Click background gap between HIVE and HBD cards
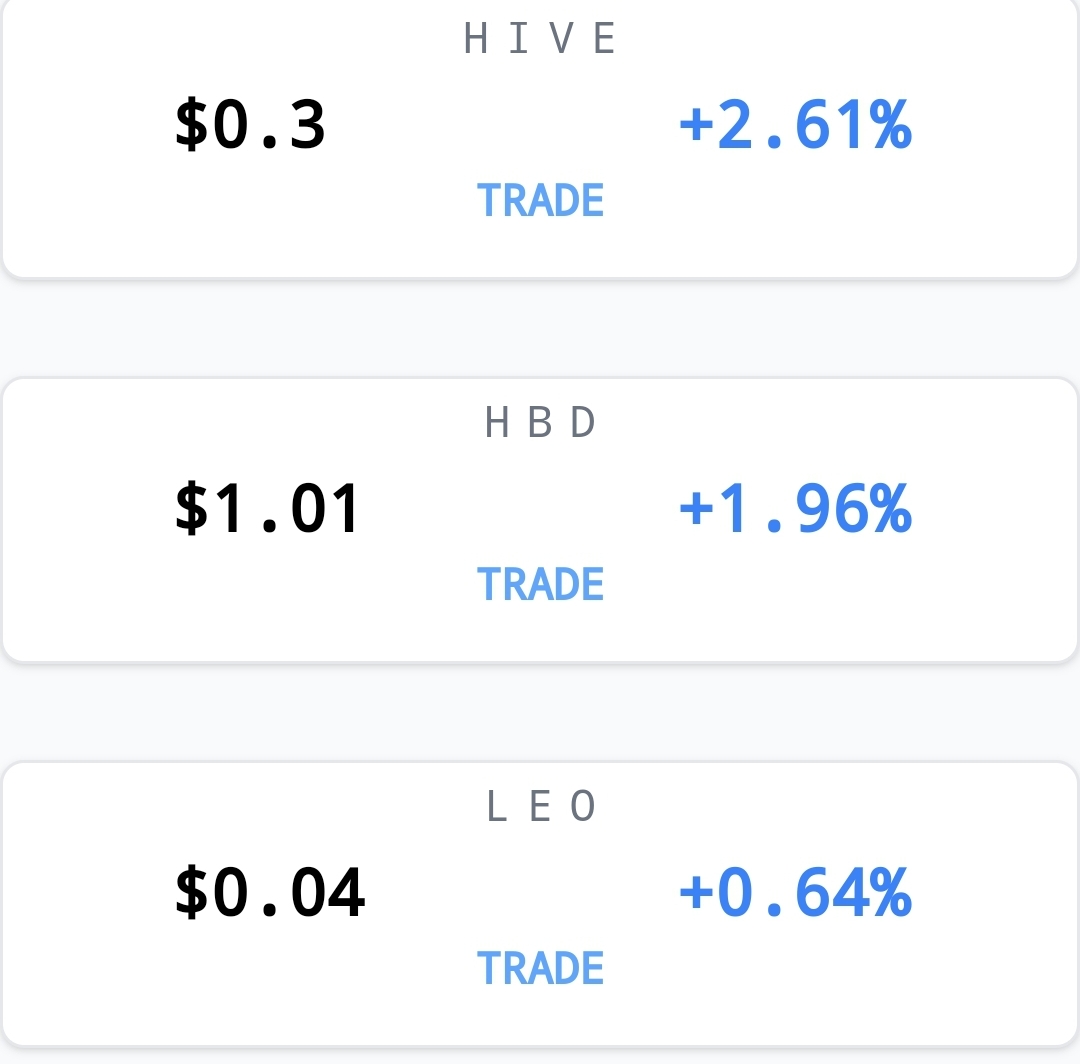Image resolution: width=1080 pixels, height=1064 pixels. 540,328
